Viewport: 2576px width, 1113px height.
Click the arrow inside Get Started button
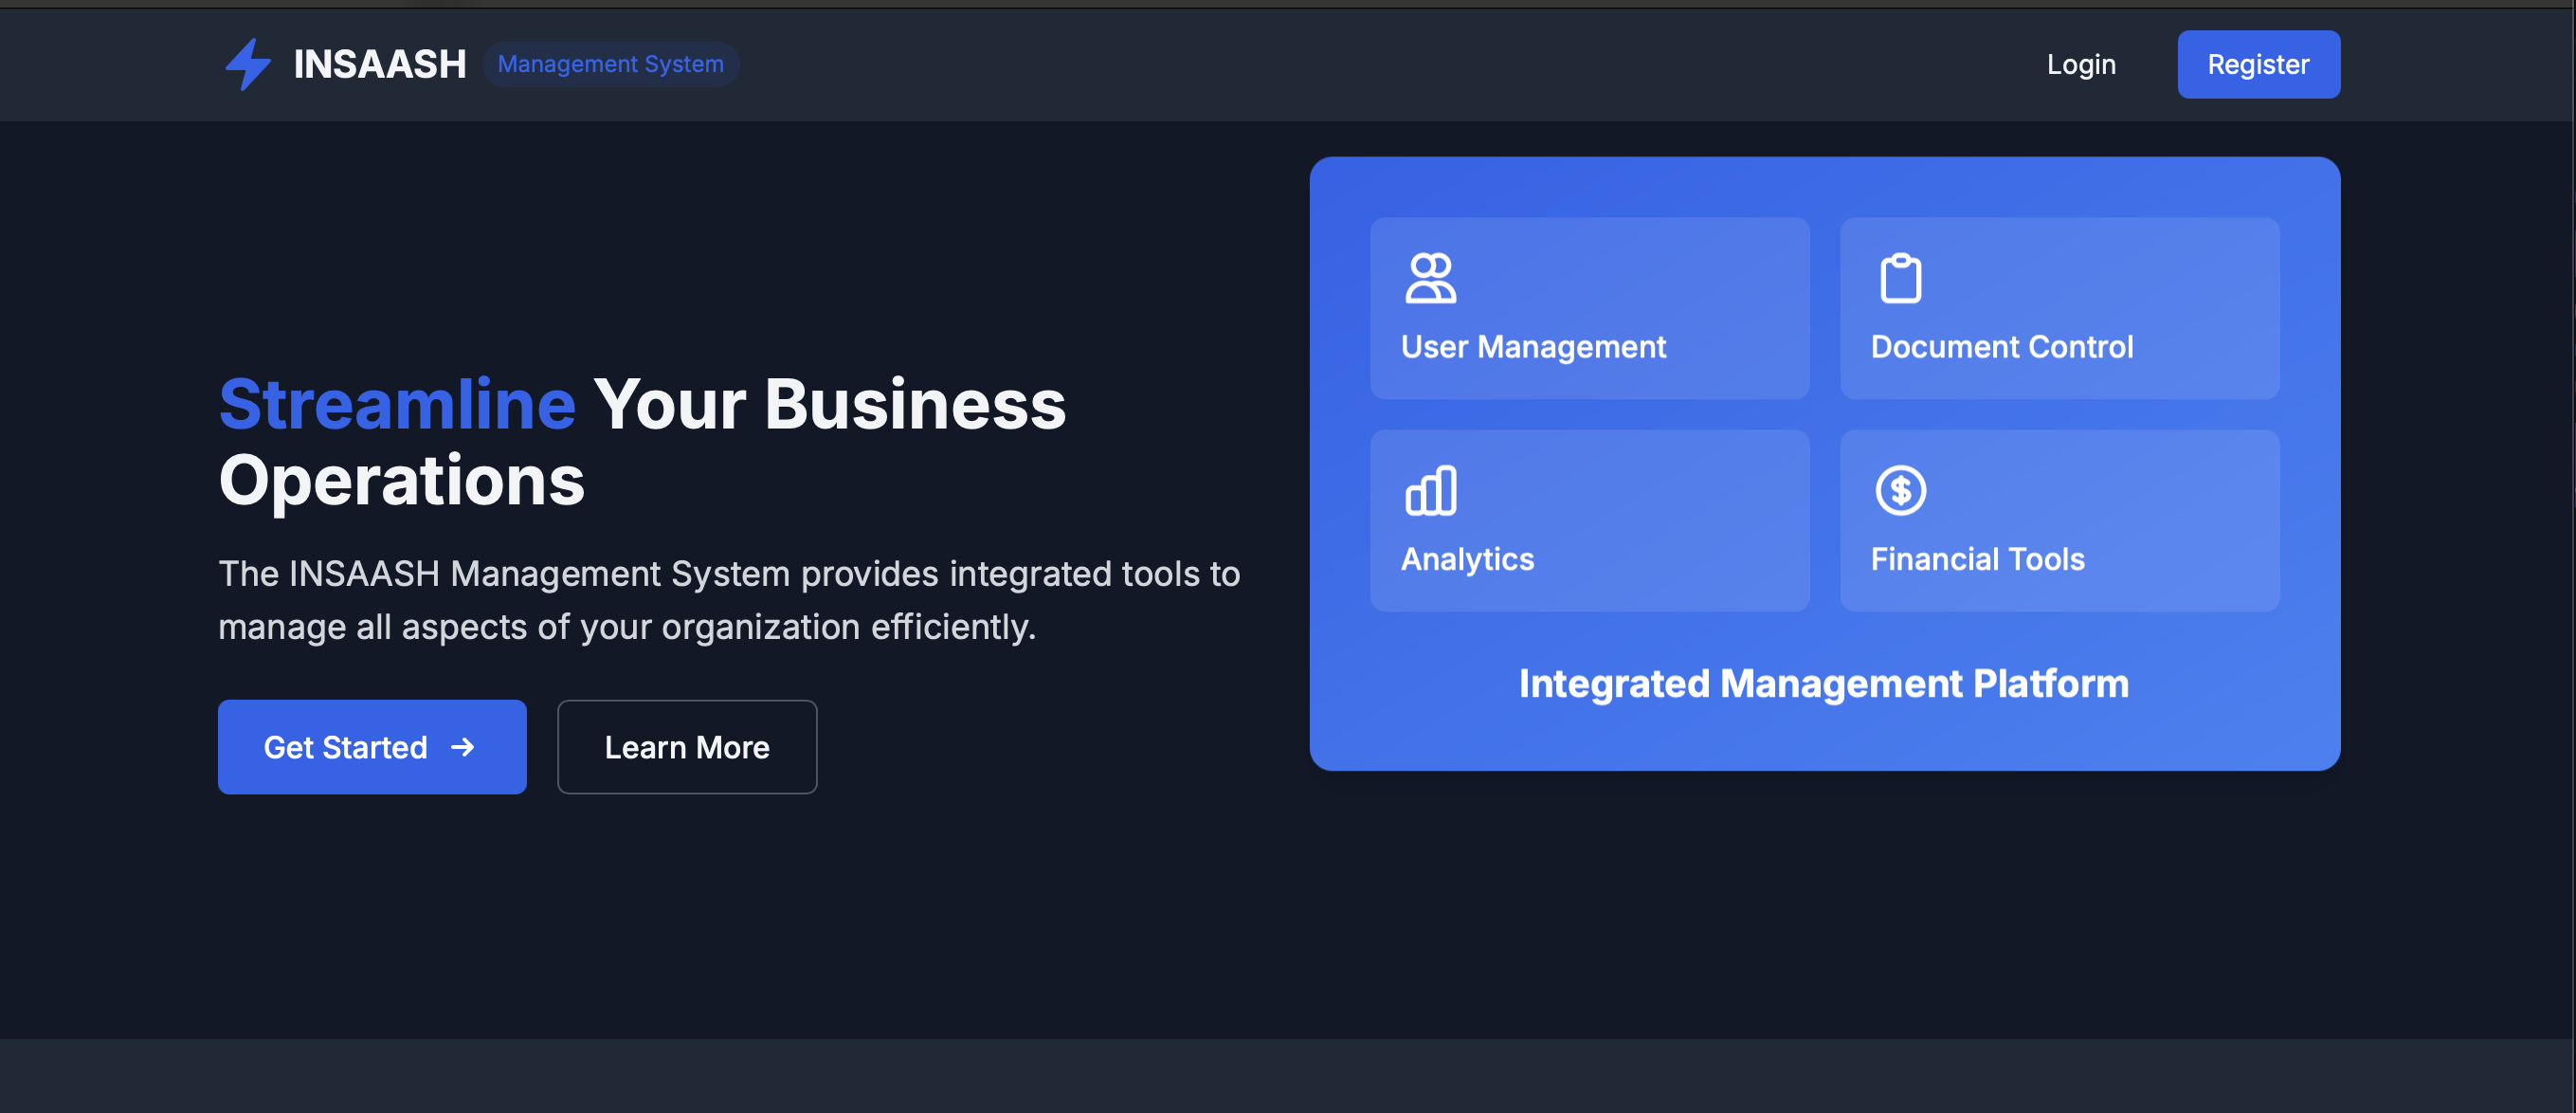pyautogui.click(x=462, y=747)
